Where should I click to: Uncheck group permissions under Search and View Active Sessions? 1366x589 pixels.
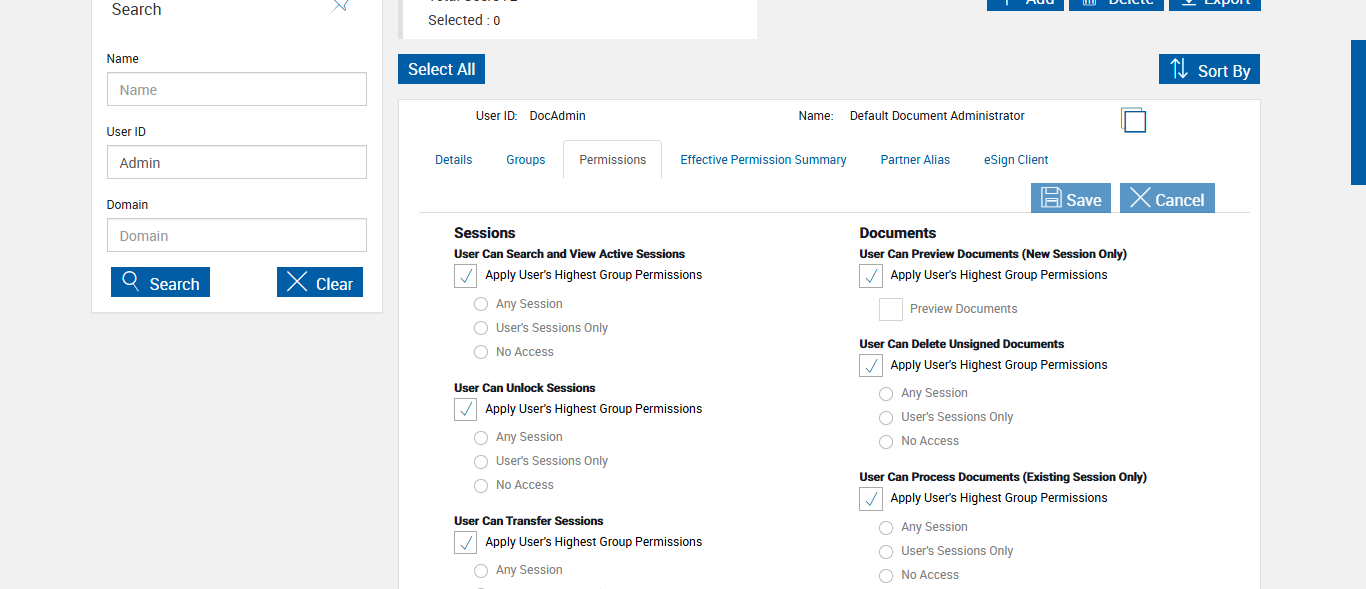pos(465,276)
